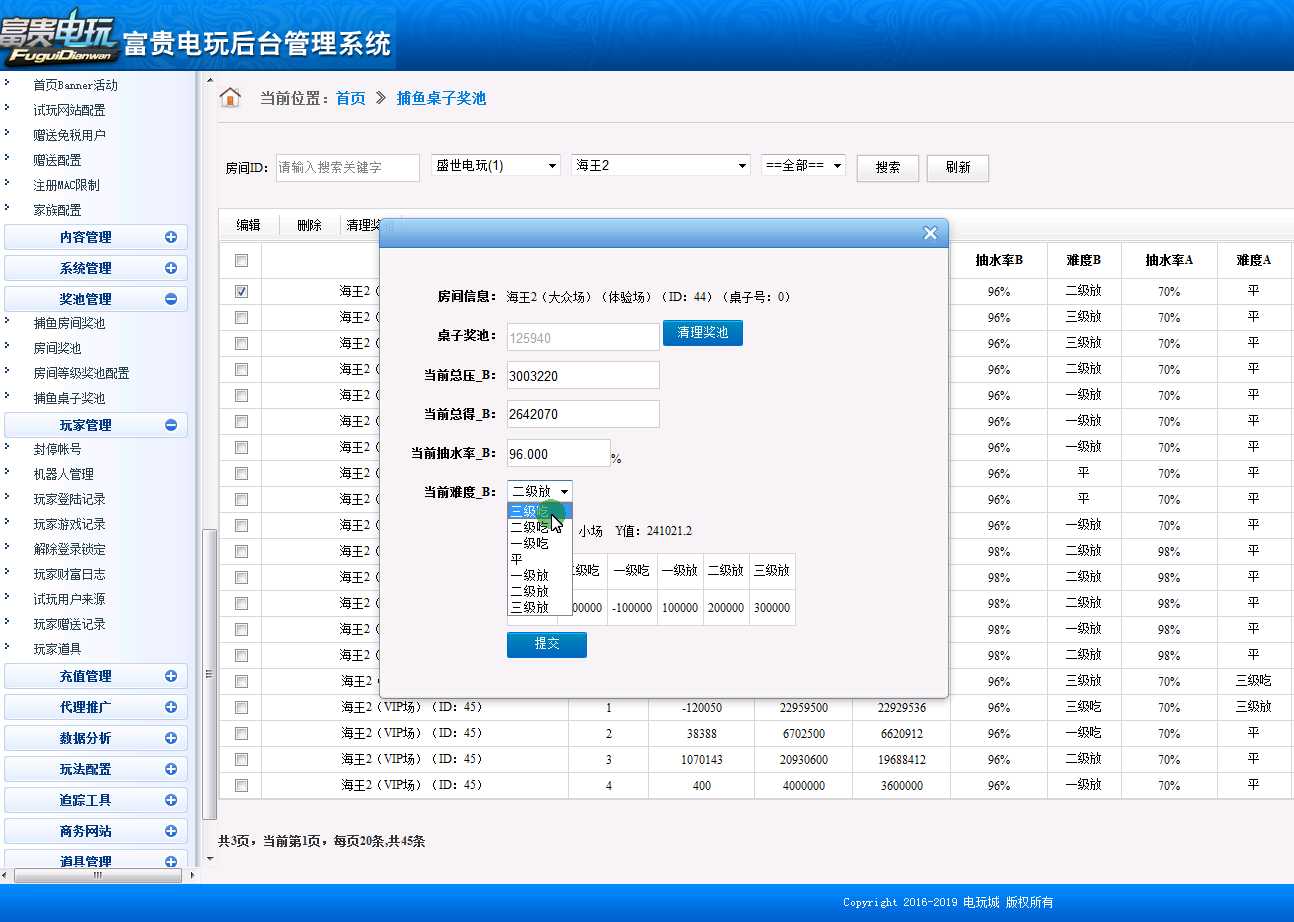Click the 当前抽水率_B input field

coord(559,453)
